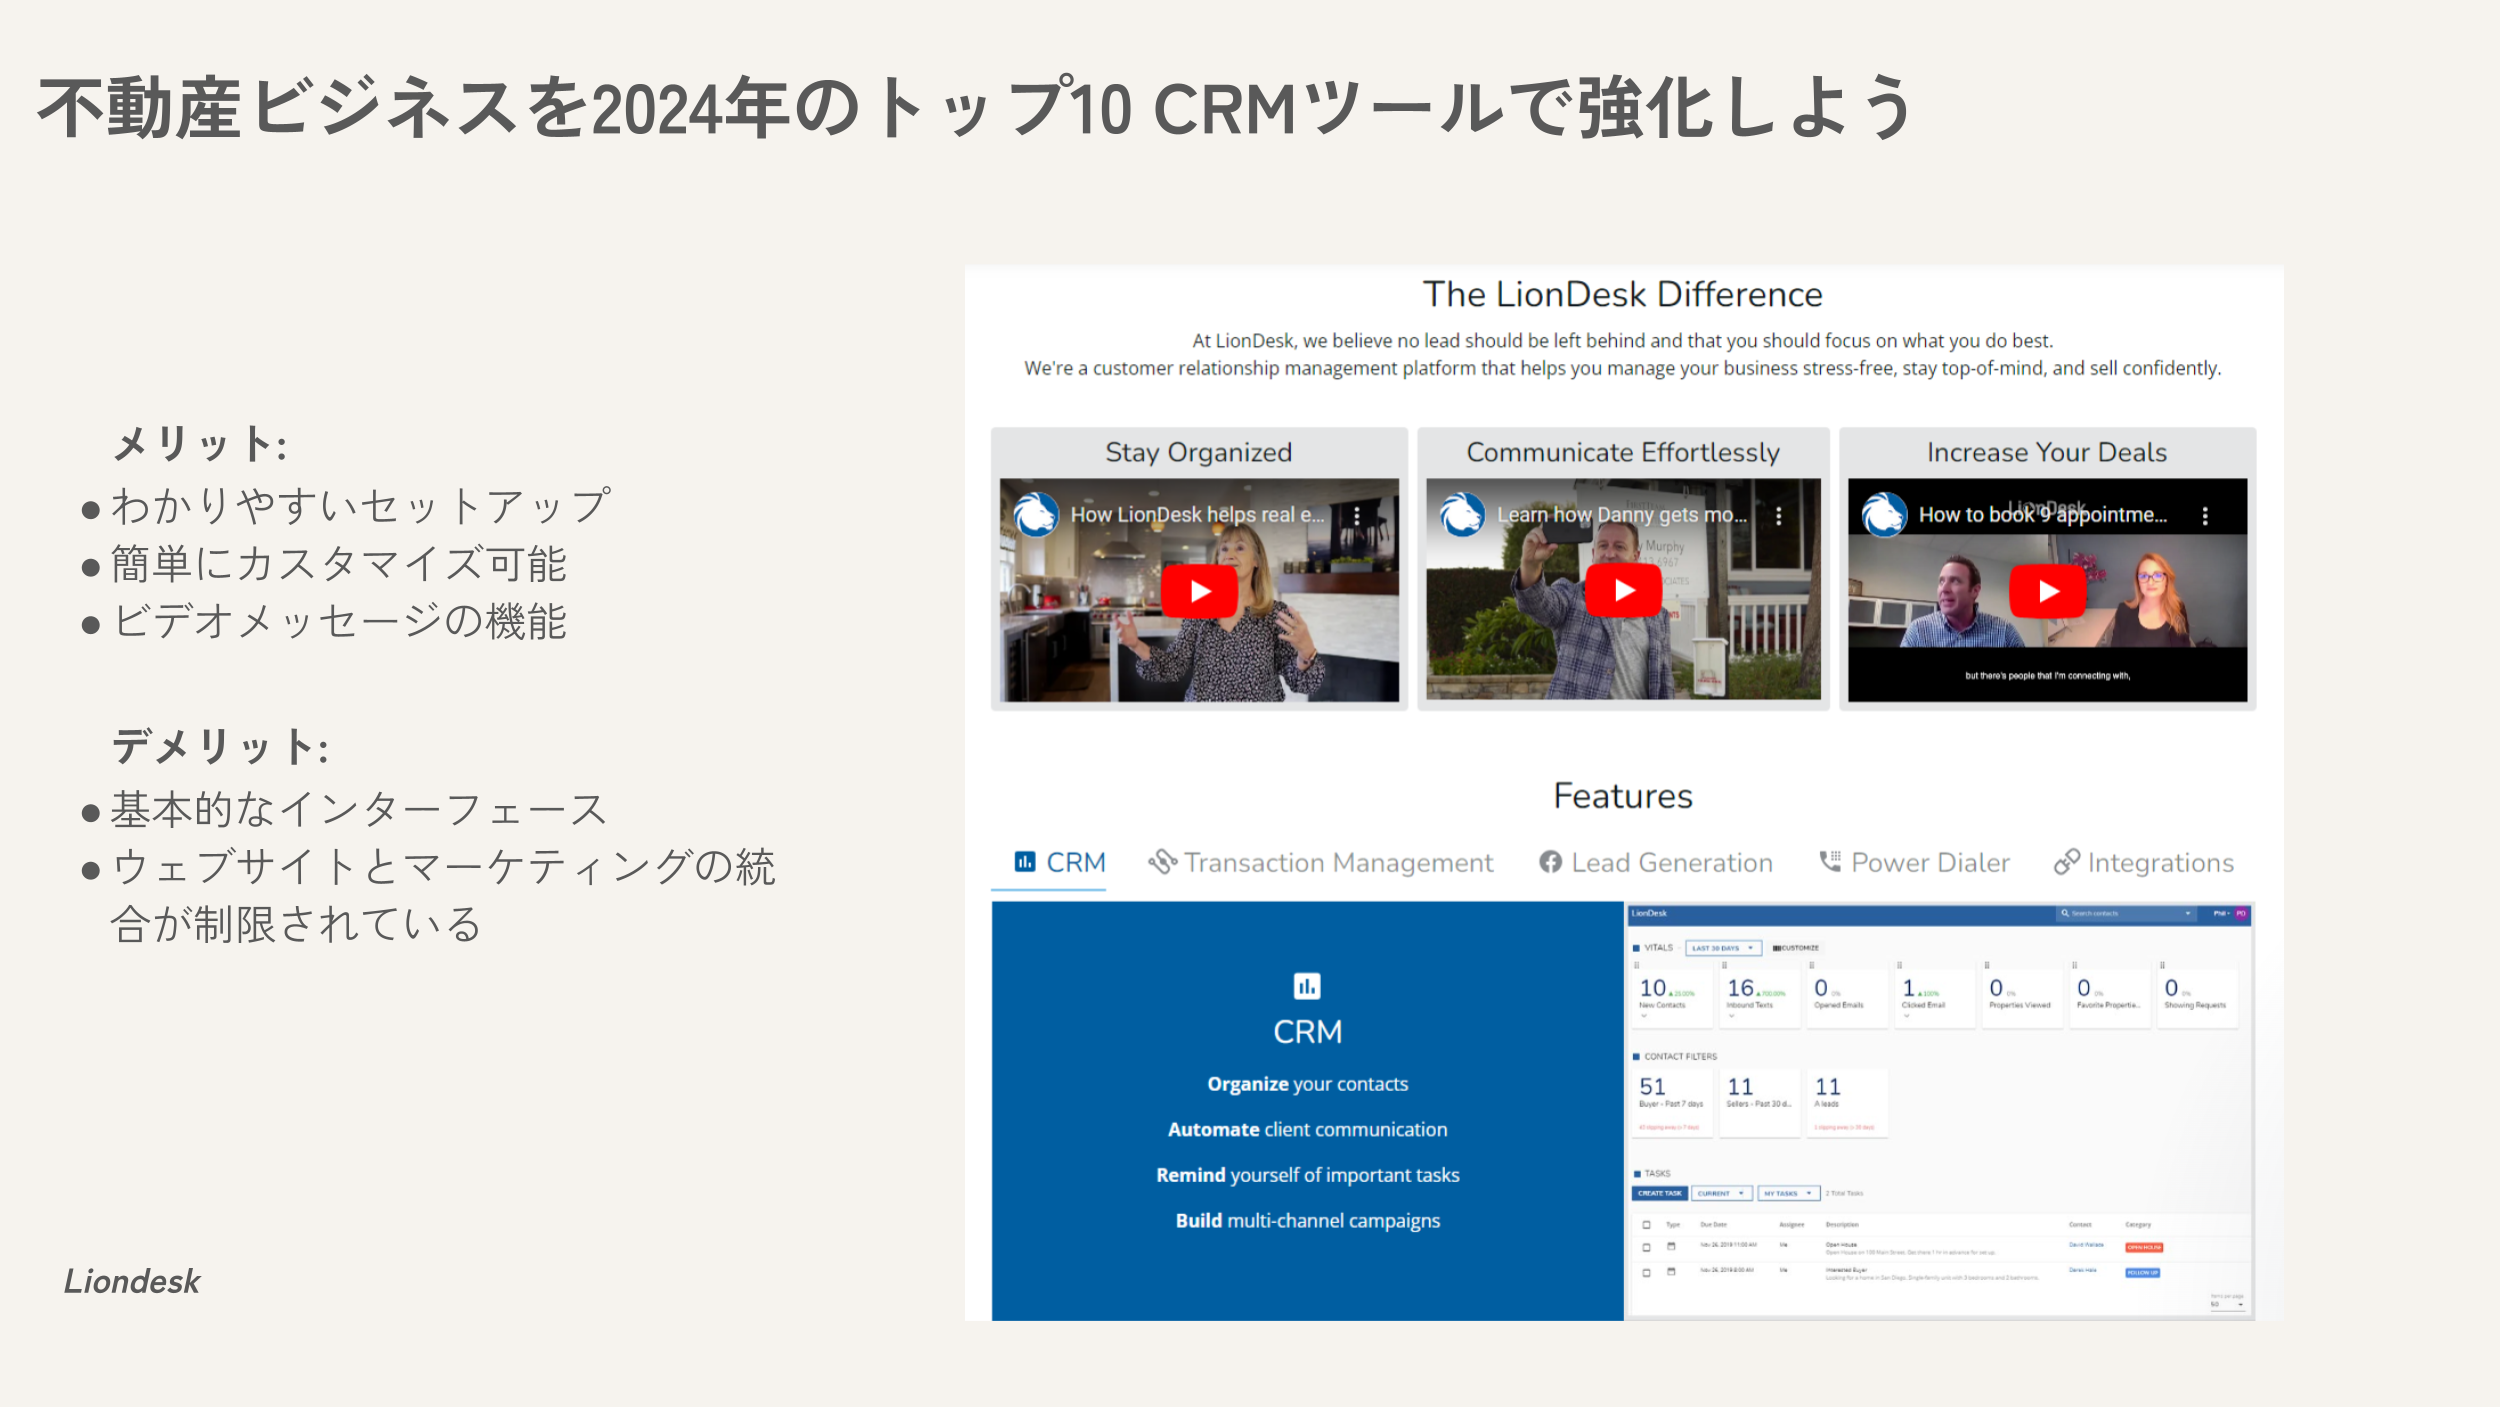Expand the Current tasks filter dropdown
Viewport: 2500px width, 1407px height.
pos(1721,1193)
